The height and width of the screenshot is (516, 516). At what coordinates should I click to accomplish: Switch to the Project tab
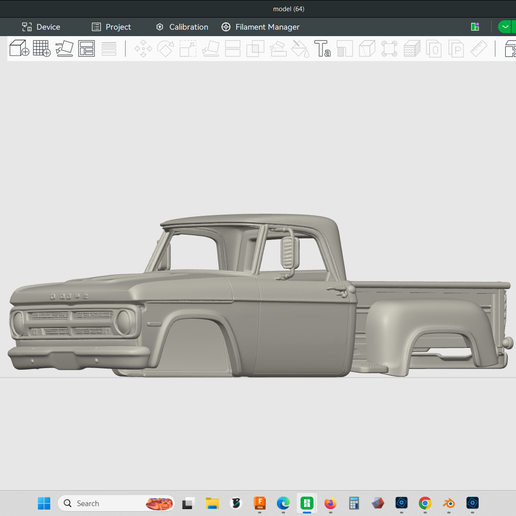[111, 27]
